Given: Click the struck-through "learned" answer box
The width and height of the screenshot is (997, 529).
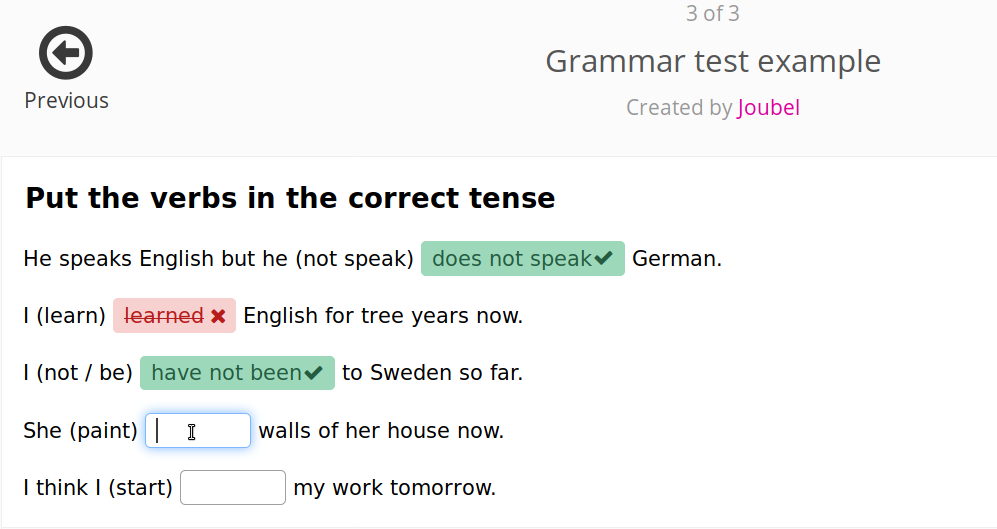Looking at the screenshot, I should click(x=163, y=316).
